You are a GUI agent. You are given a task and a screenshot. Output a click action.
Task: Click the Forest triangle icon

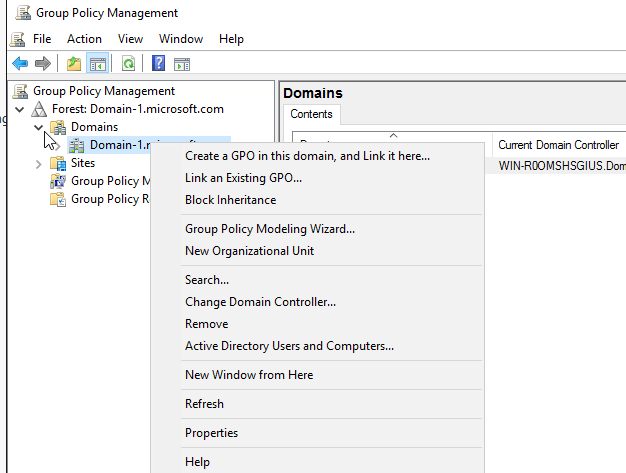coord(39,109)
